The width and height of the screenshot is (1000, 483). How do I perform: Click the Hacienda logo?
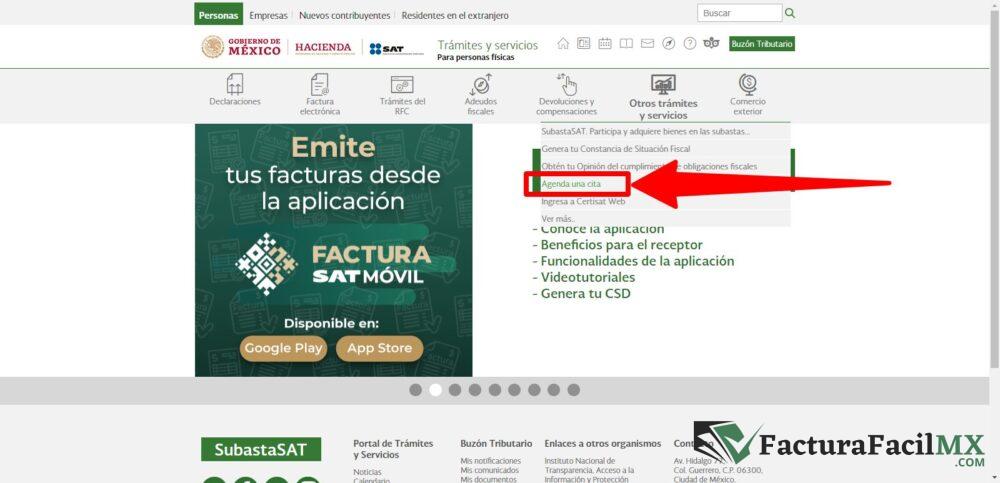coord(323,47)
